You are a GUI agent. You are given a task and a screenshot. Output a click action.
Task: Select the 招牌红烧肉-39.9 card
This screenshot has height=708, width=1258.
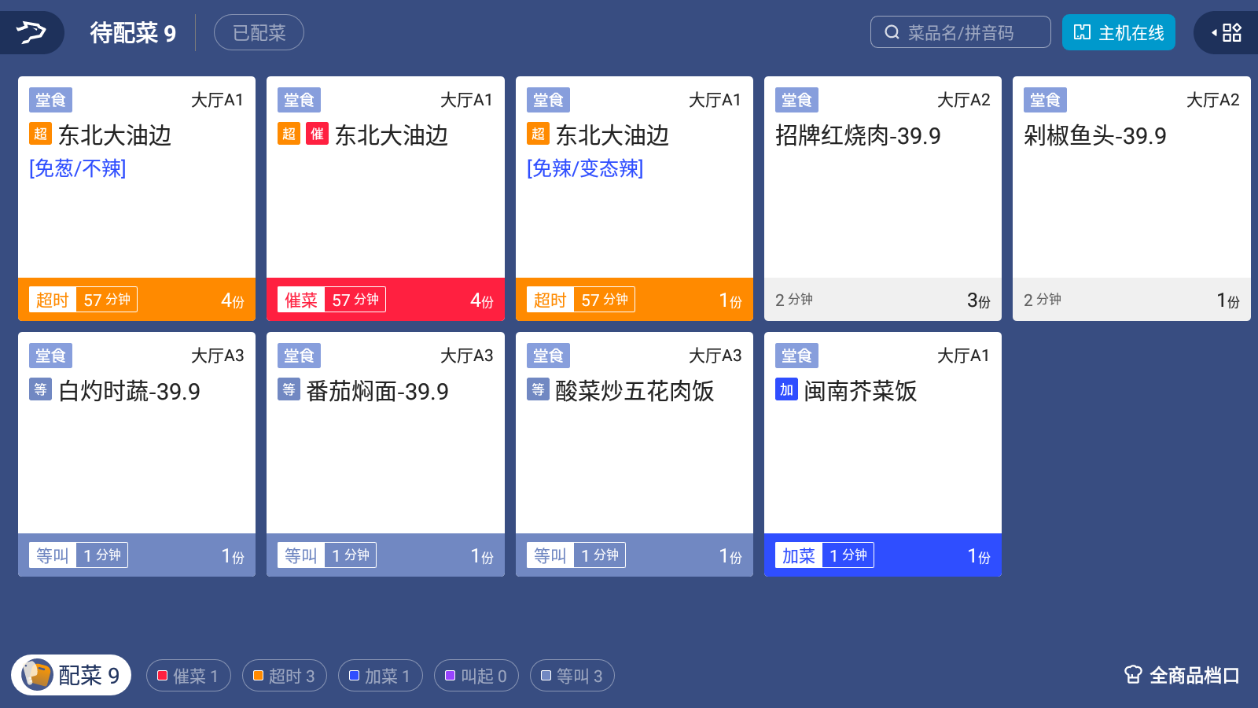(882, 199)
